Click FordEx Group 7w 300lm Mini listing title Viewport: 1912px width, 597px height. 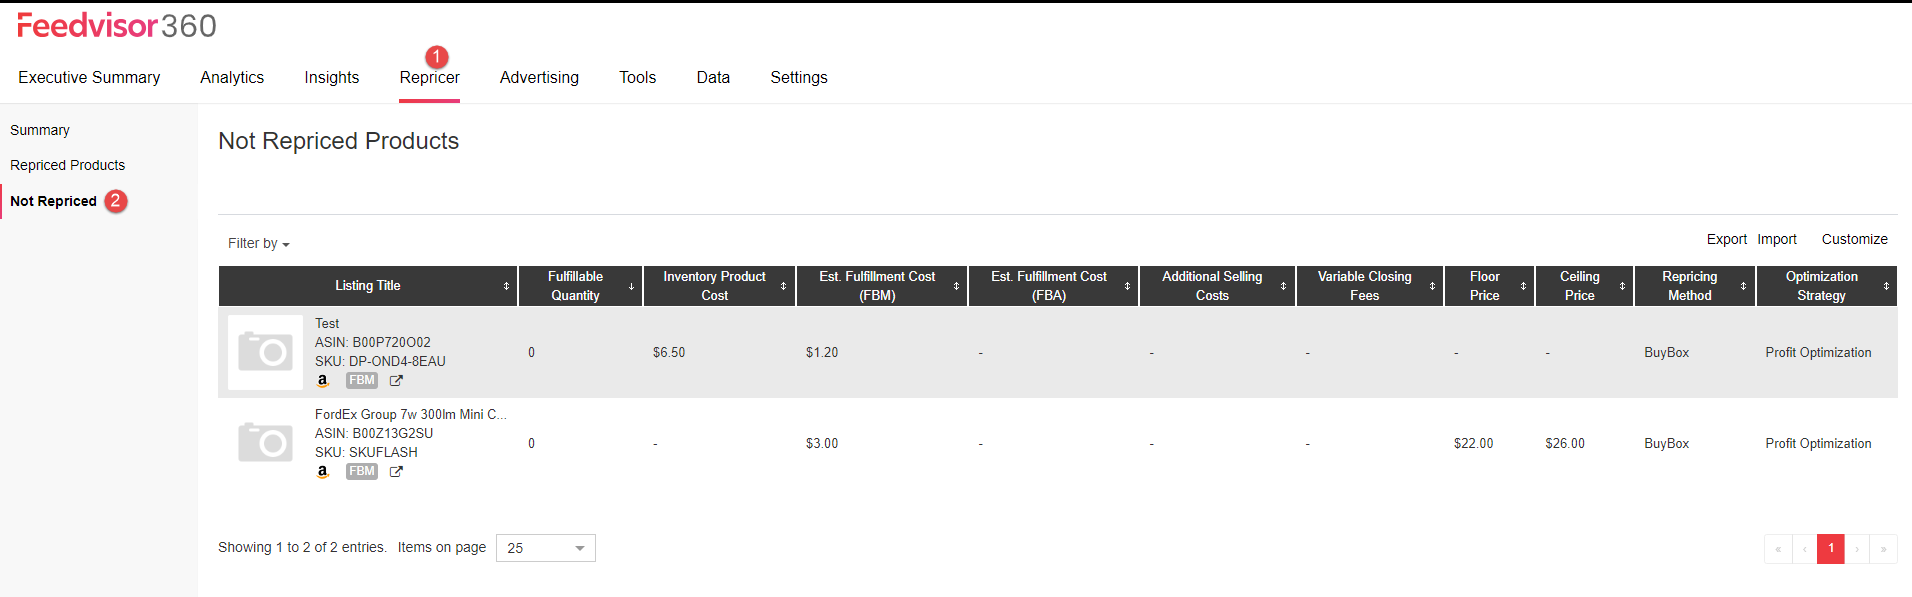tap(411, 414)
